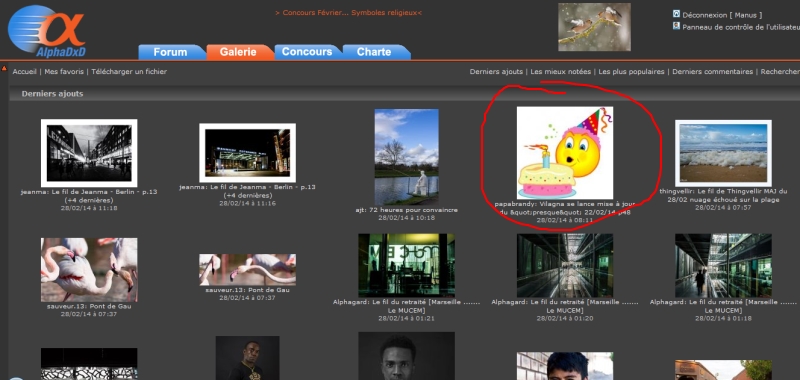Click the Accueil link
800x380 pixels.
pyautogui.click(x=24, y=72)
